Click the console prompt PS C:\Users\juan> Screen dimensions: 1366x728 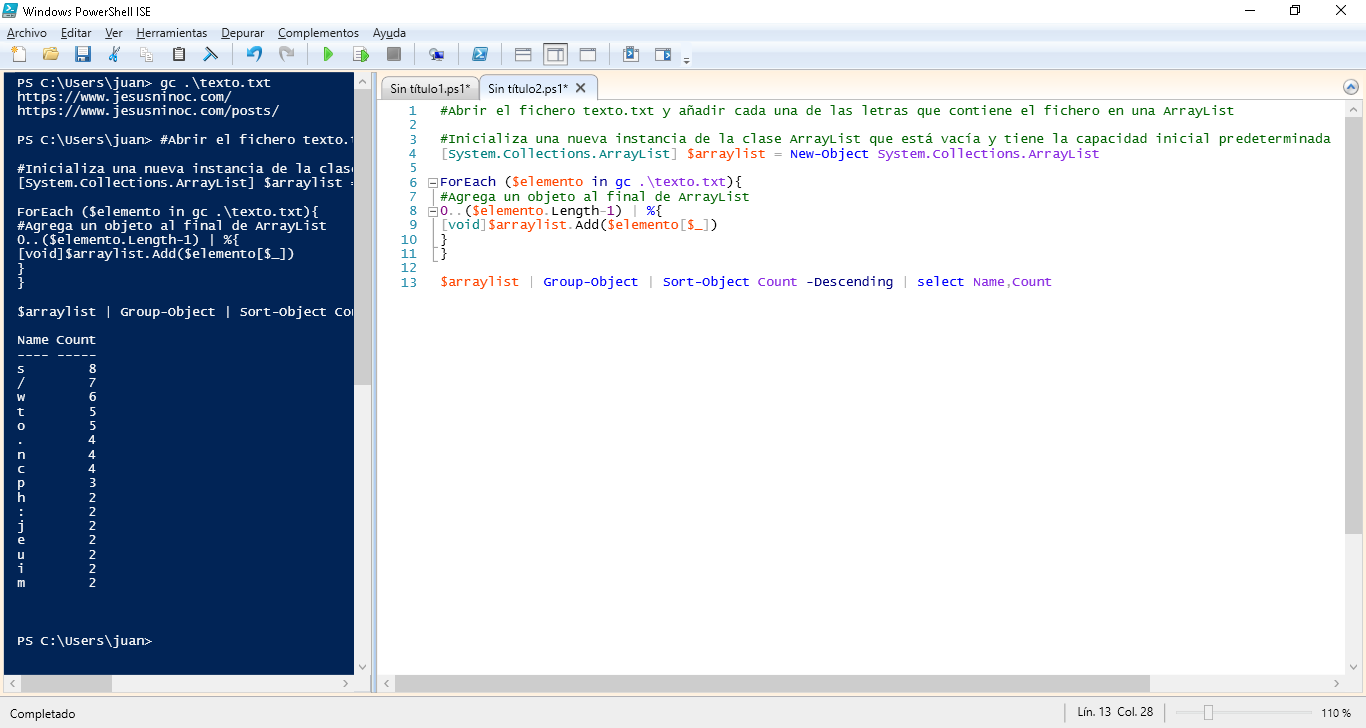[84, 641]
